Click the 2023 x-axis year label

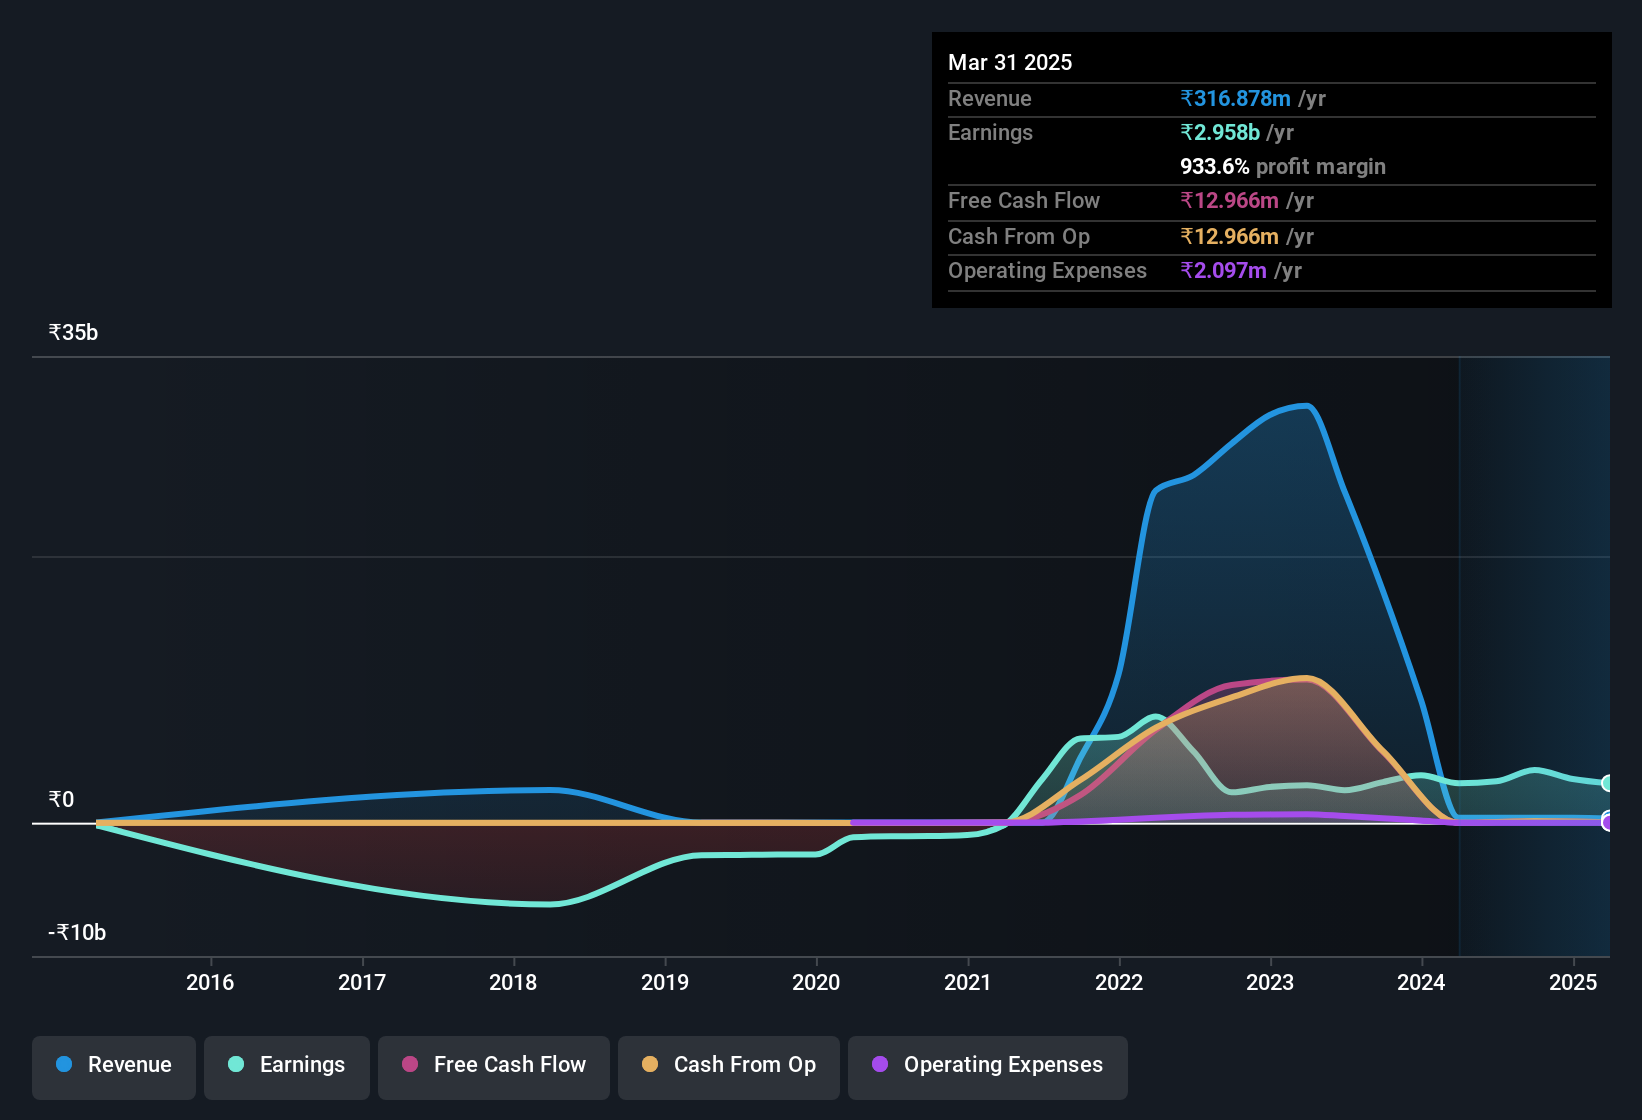coord(1270,982)
